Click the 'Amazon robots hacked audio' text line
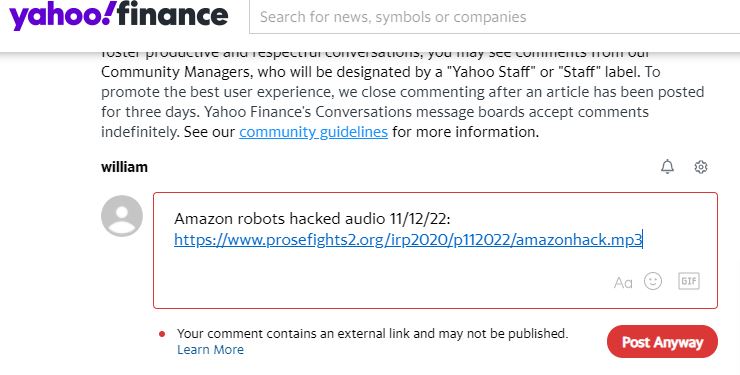This screenshot has width=740, height=375. point(312,219)
